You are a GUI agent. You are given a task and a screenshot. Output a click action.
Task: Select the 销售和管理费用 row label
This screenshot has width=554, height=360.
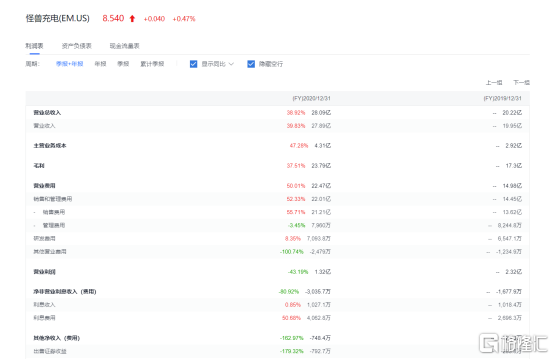point(53,199)
